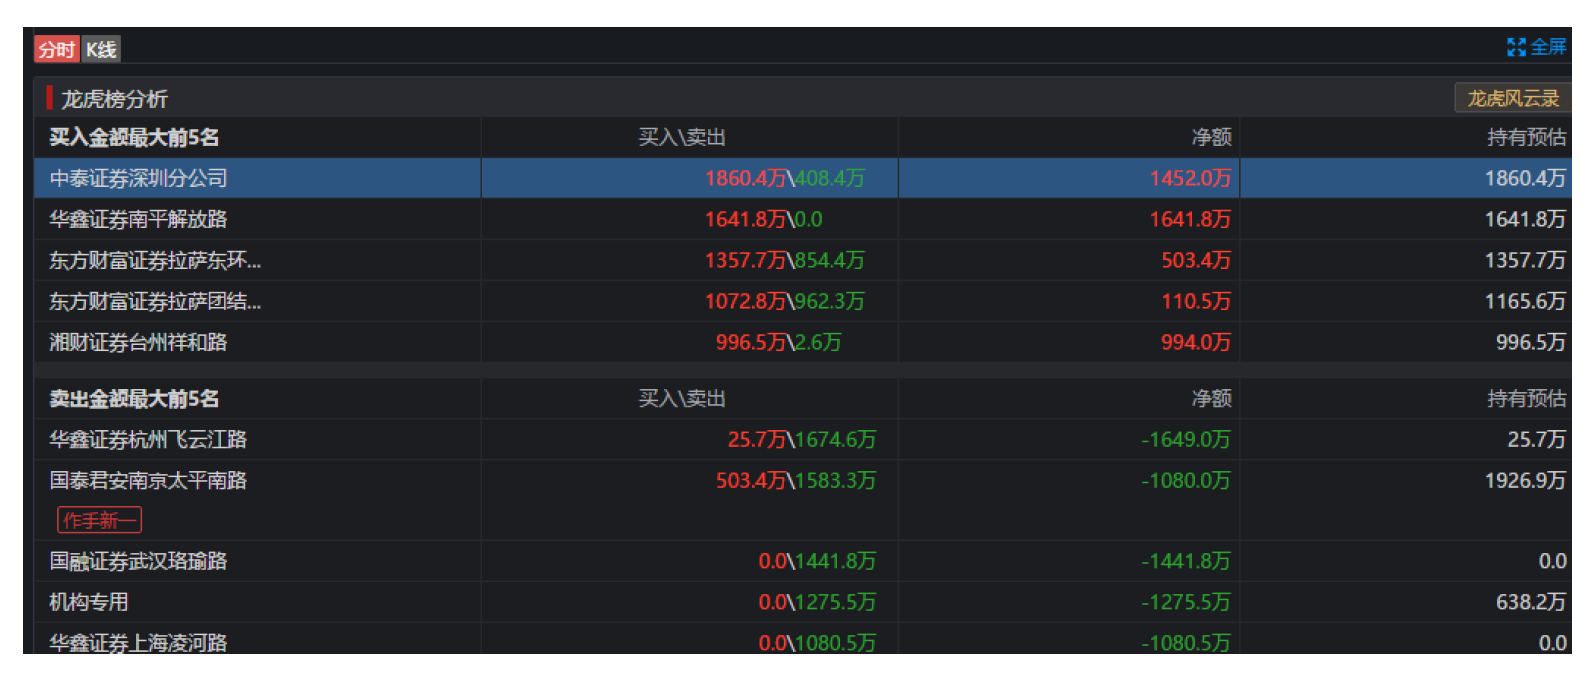The height and width of the screenshot is (681, 1594).
Task: Click the 买入金额最大前5名 section header
Action: [x=134, y=137]
